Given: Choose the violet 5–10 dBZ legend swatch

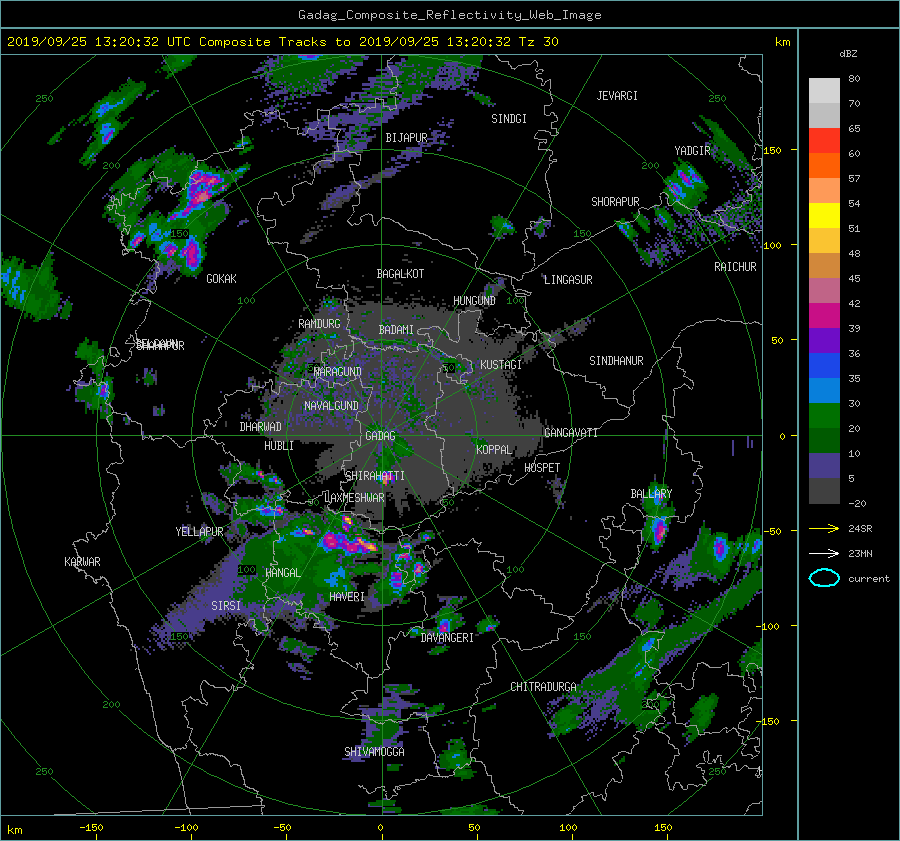Looking at the screenshot, I should (x=824, y=466).
